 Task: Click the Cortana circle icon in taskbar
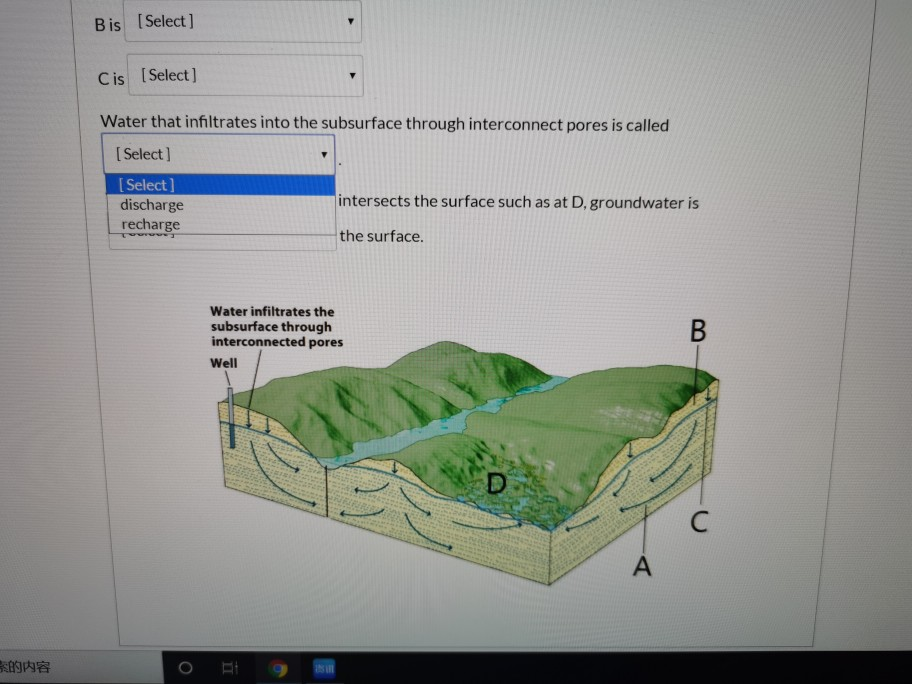pyautogui.click(x=185, y=668)
